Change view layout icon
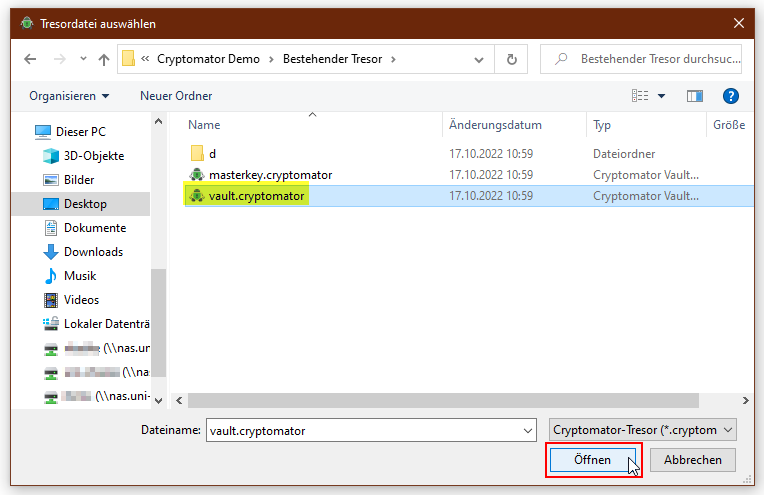This screenshot has width=764, height=495. tap(640, 96)
